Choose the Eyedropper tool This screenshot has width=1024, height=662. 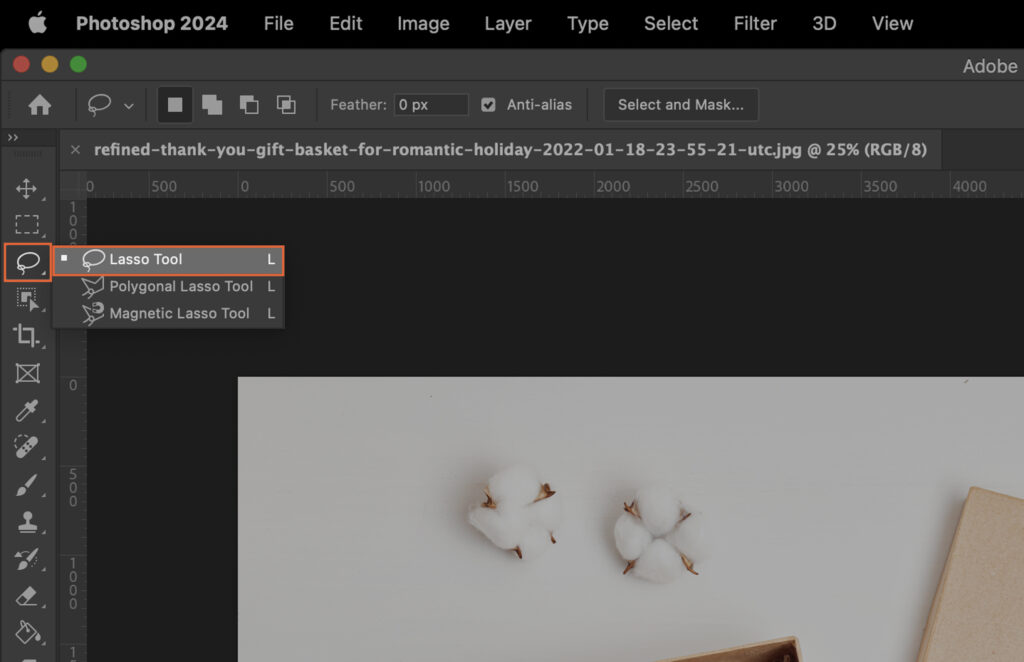tap(27, 412)
